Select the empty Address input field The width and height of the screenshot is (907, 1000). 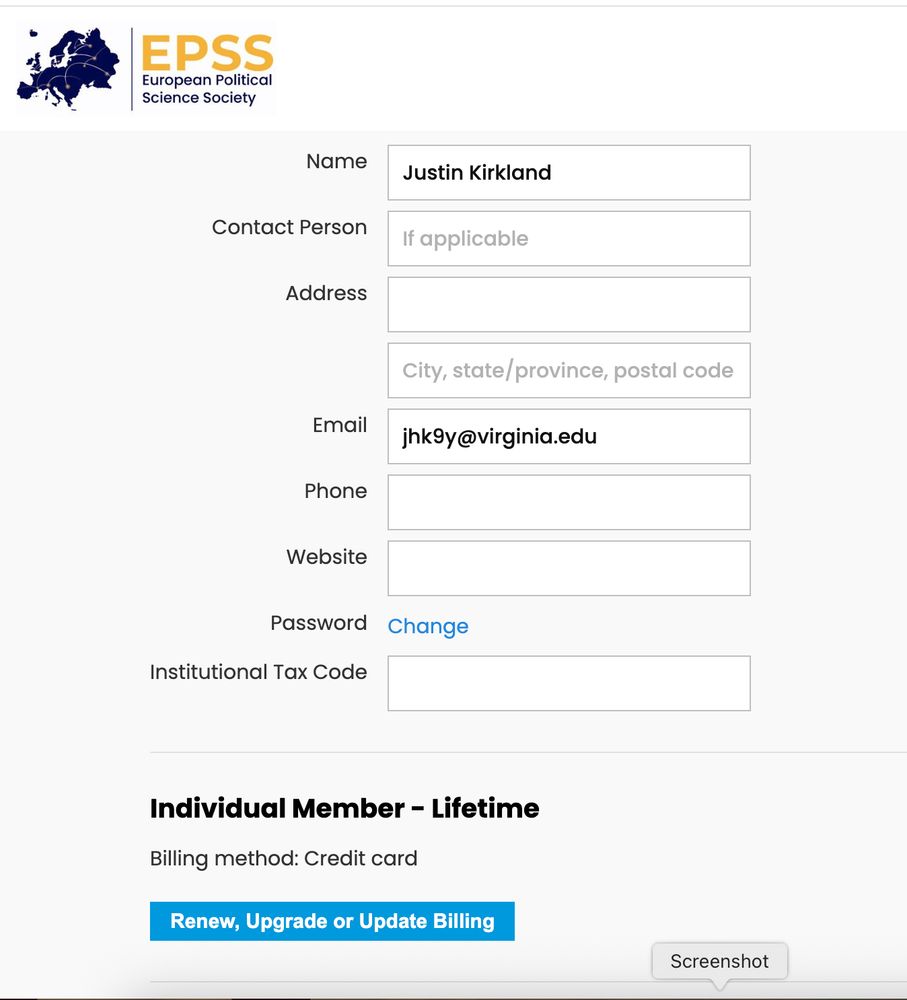coord(569,304)
